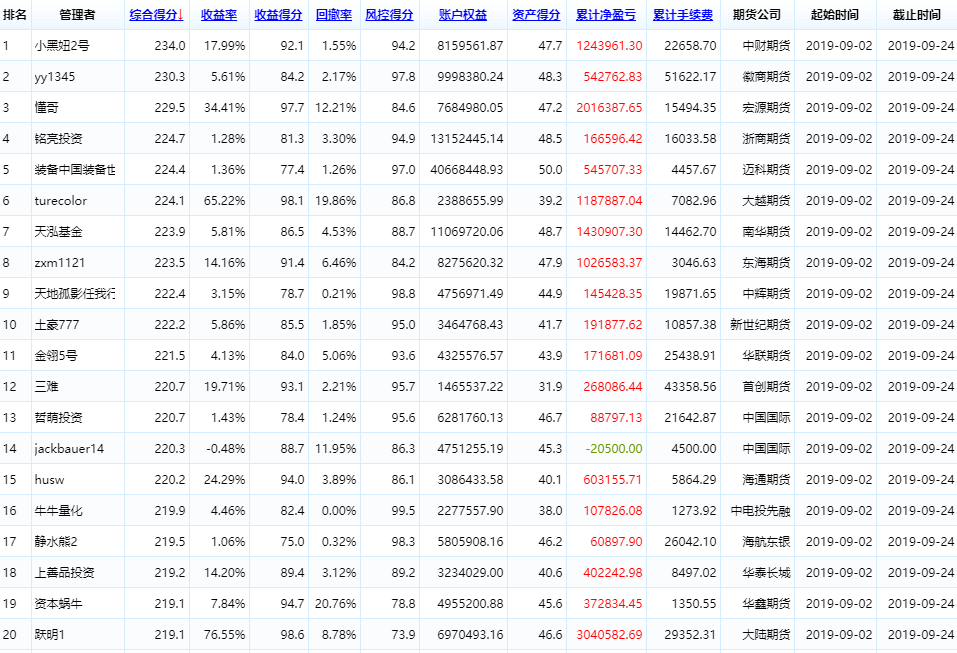Click 新世纪期货 company cell

click(760, 325)
